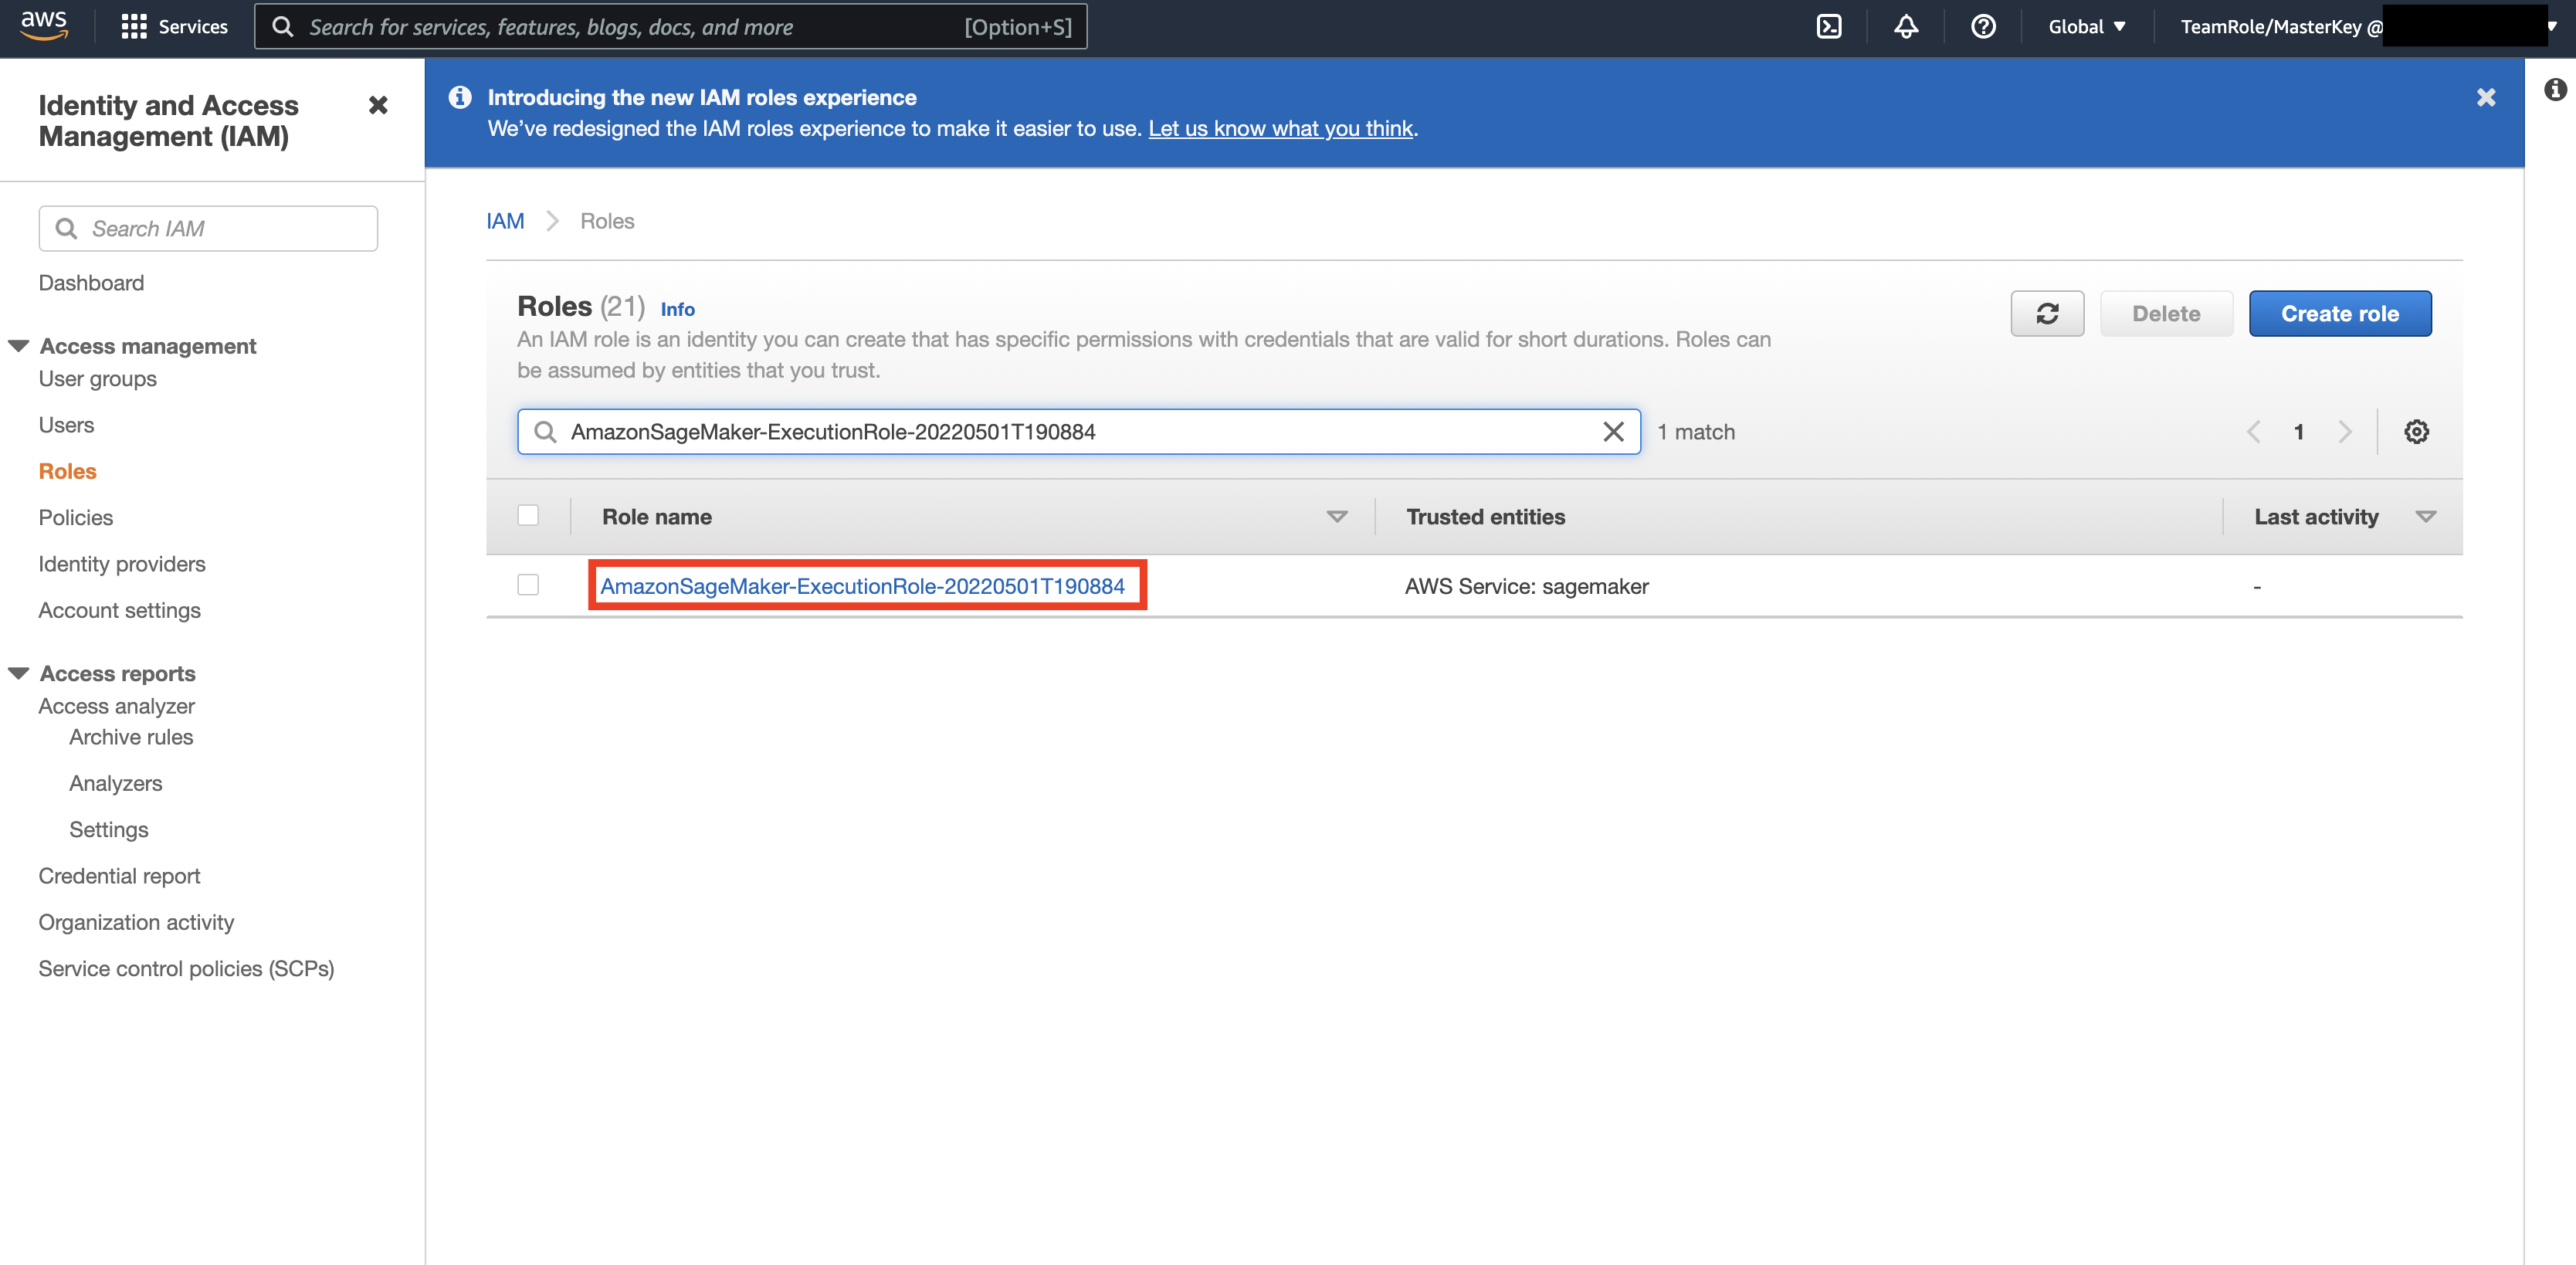Viewport: 2576px width, 1265px height.
Task: Refresh the roles list
Action: pos(2047,314)
